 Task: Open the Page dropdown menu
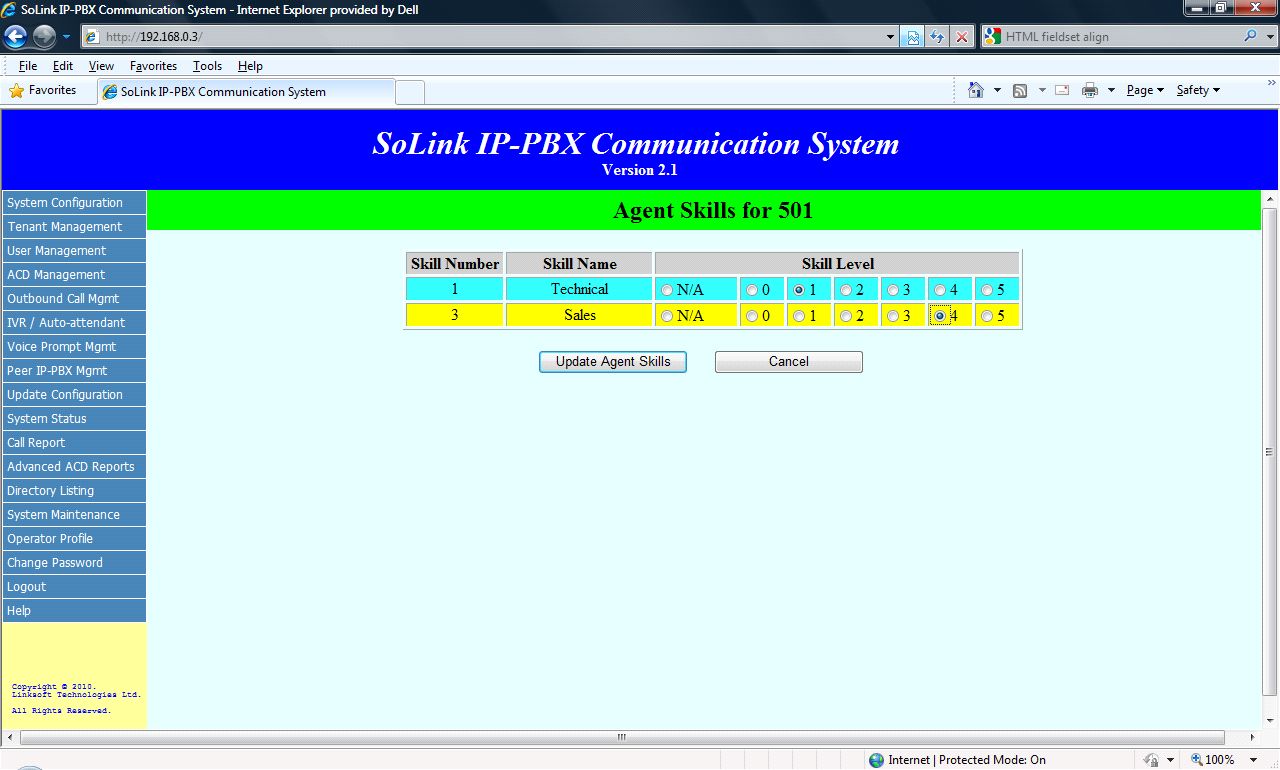pos(1145,90)
